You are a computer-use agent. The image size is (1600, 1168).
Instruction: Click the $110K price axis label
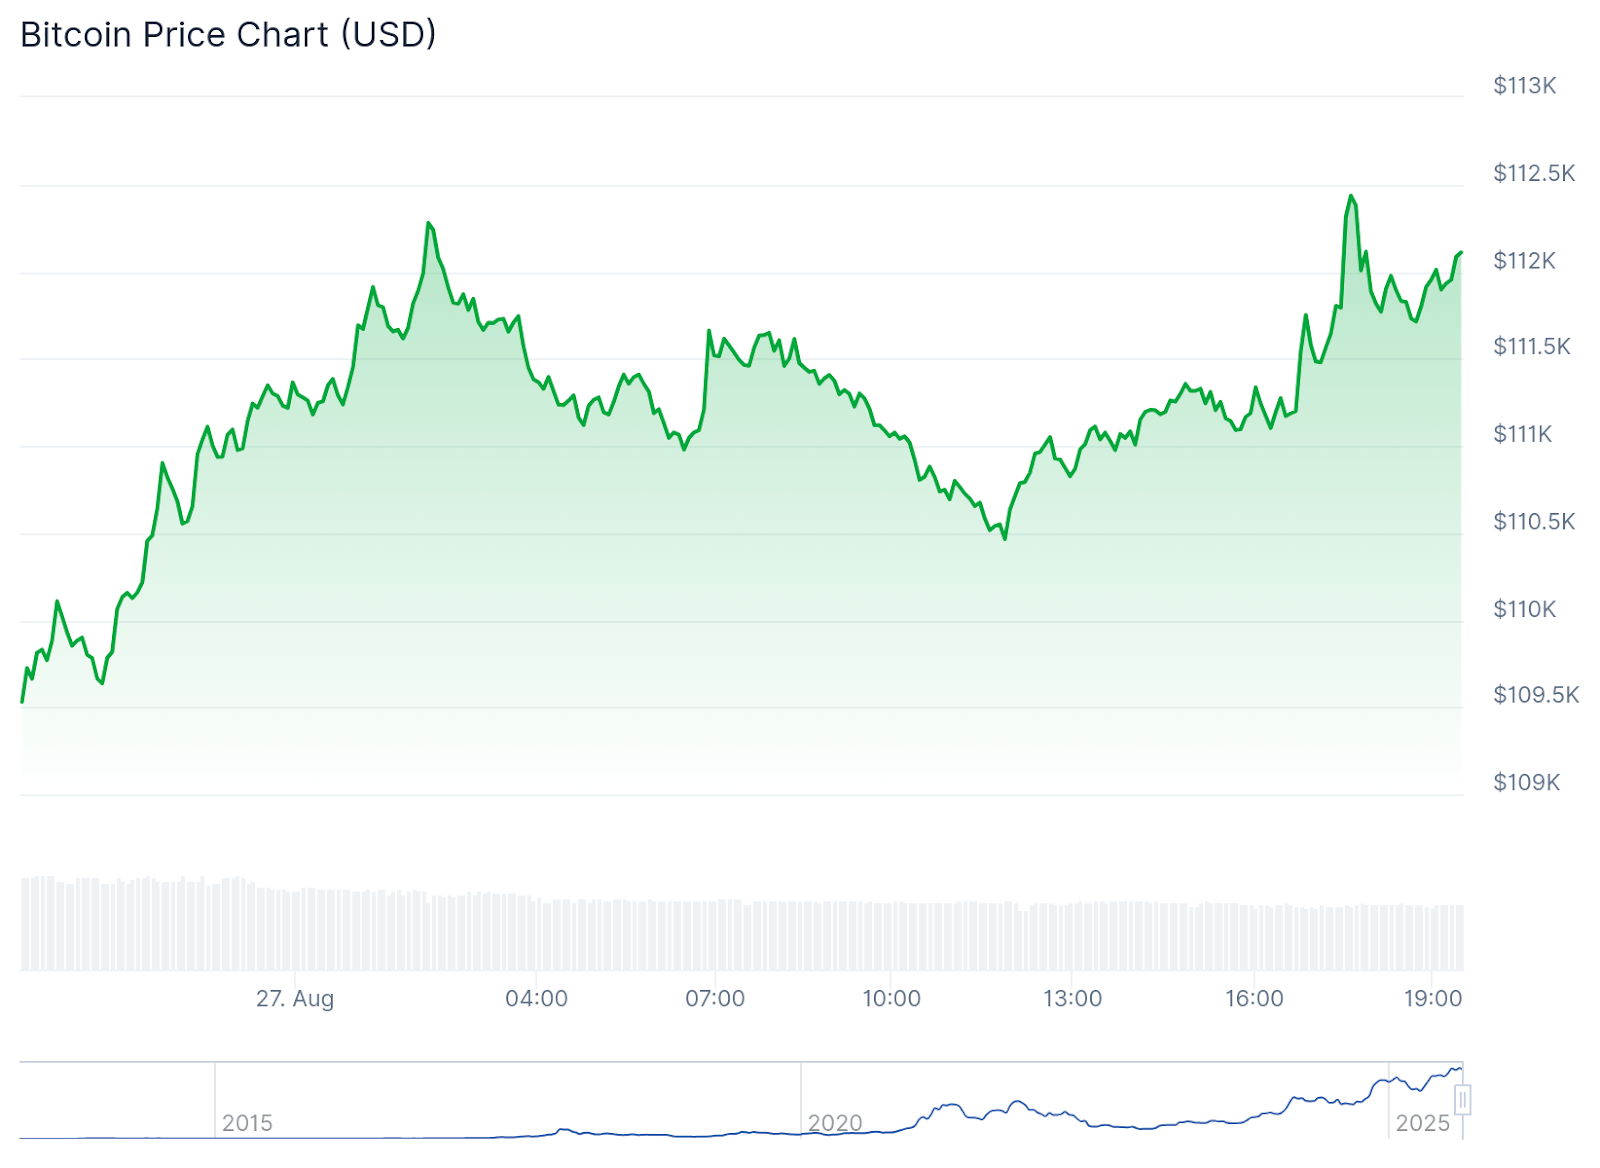[x=1524, y=609]
